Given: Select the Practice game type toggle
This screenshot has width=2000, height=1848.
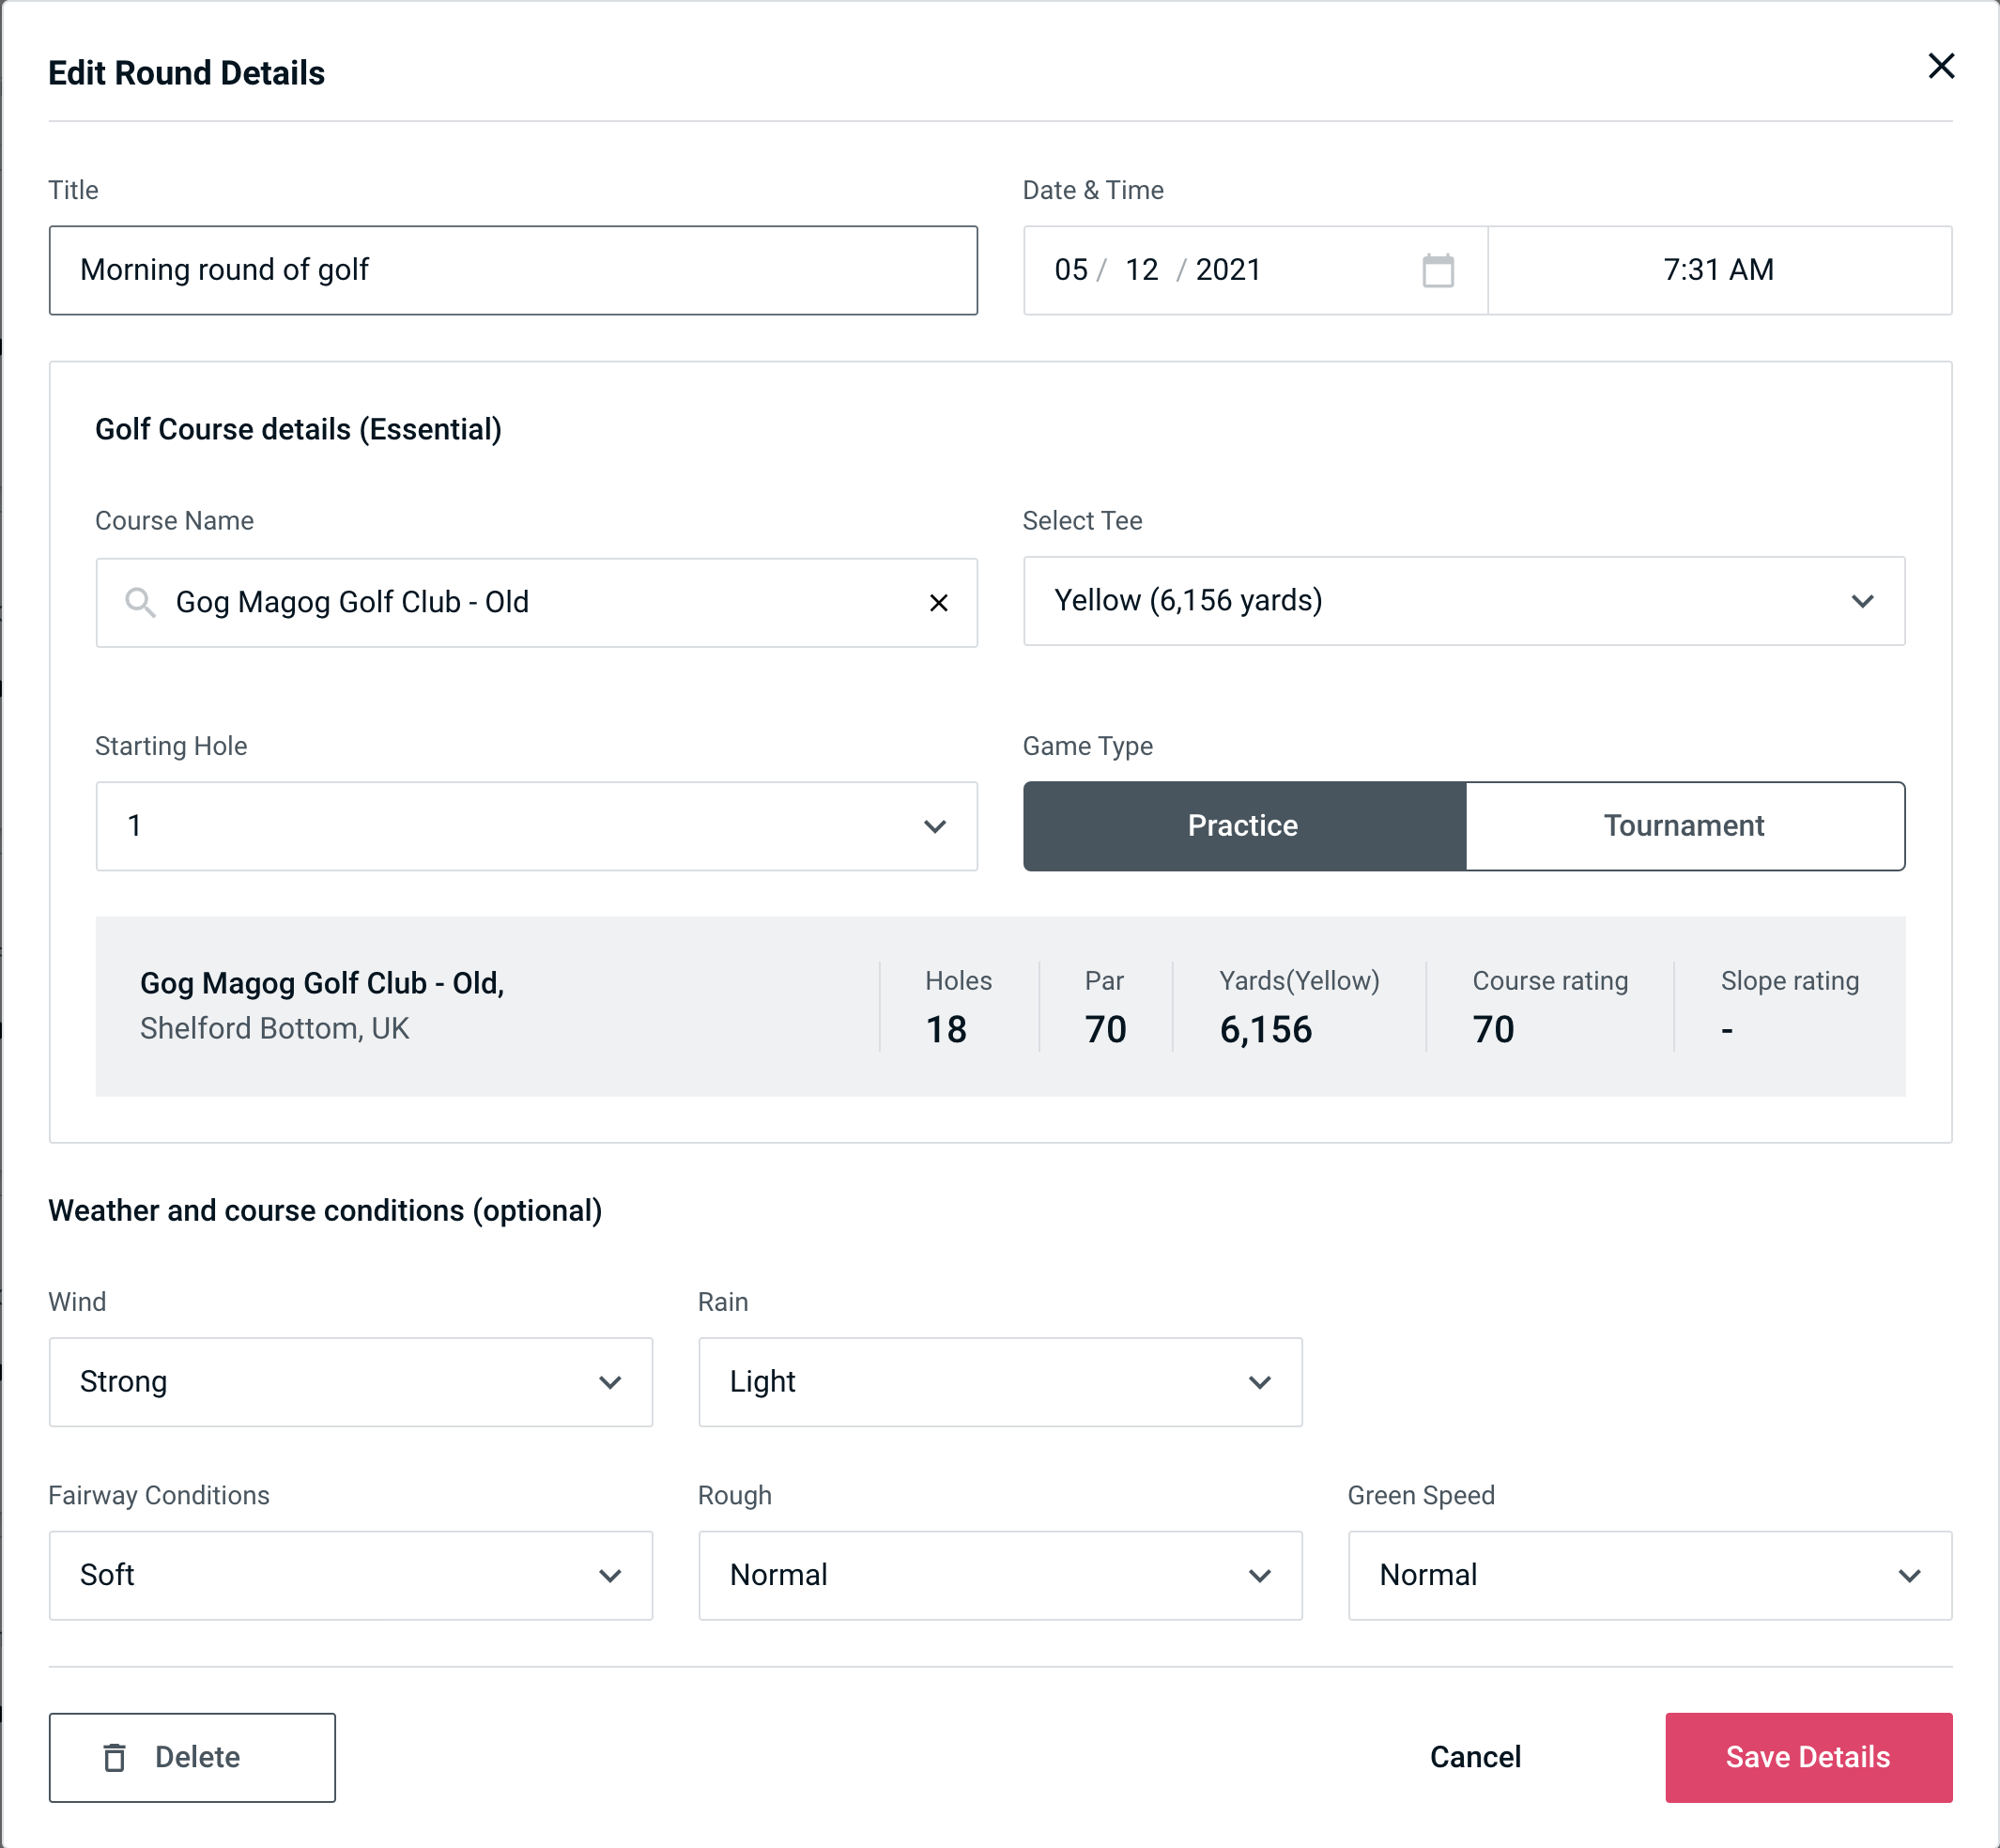Looking at the screenshot, I should coord(1242,825).
